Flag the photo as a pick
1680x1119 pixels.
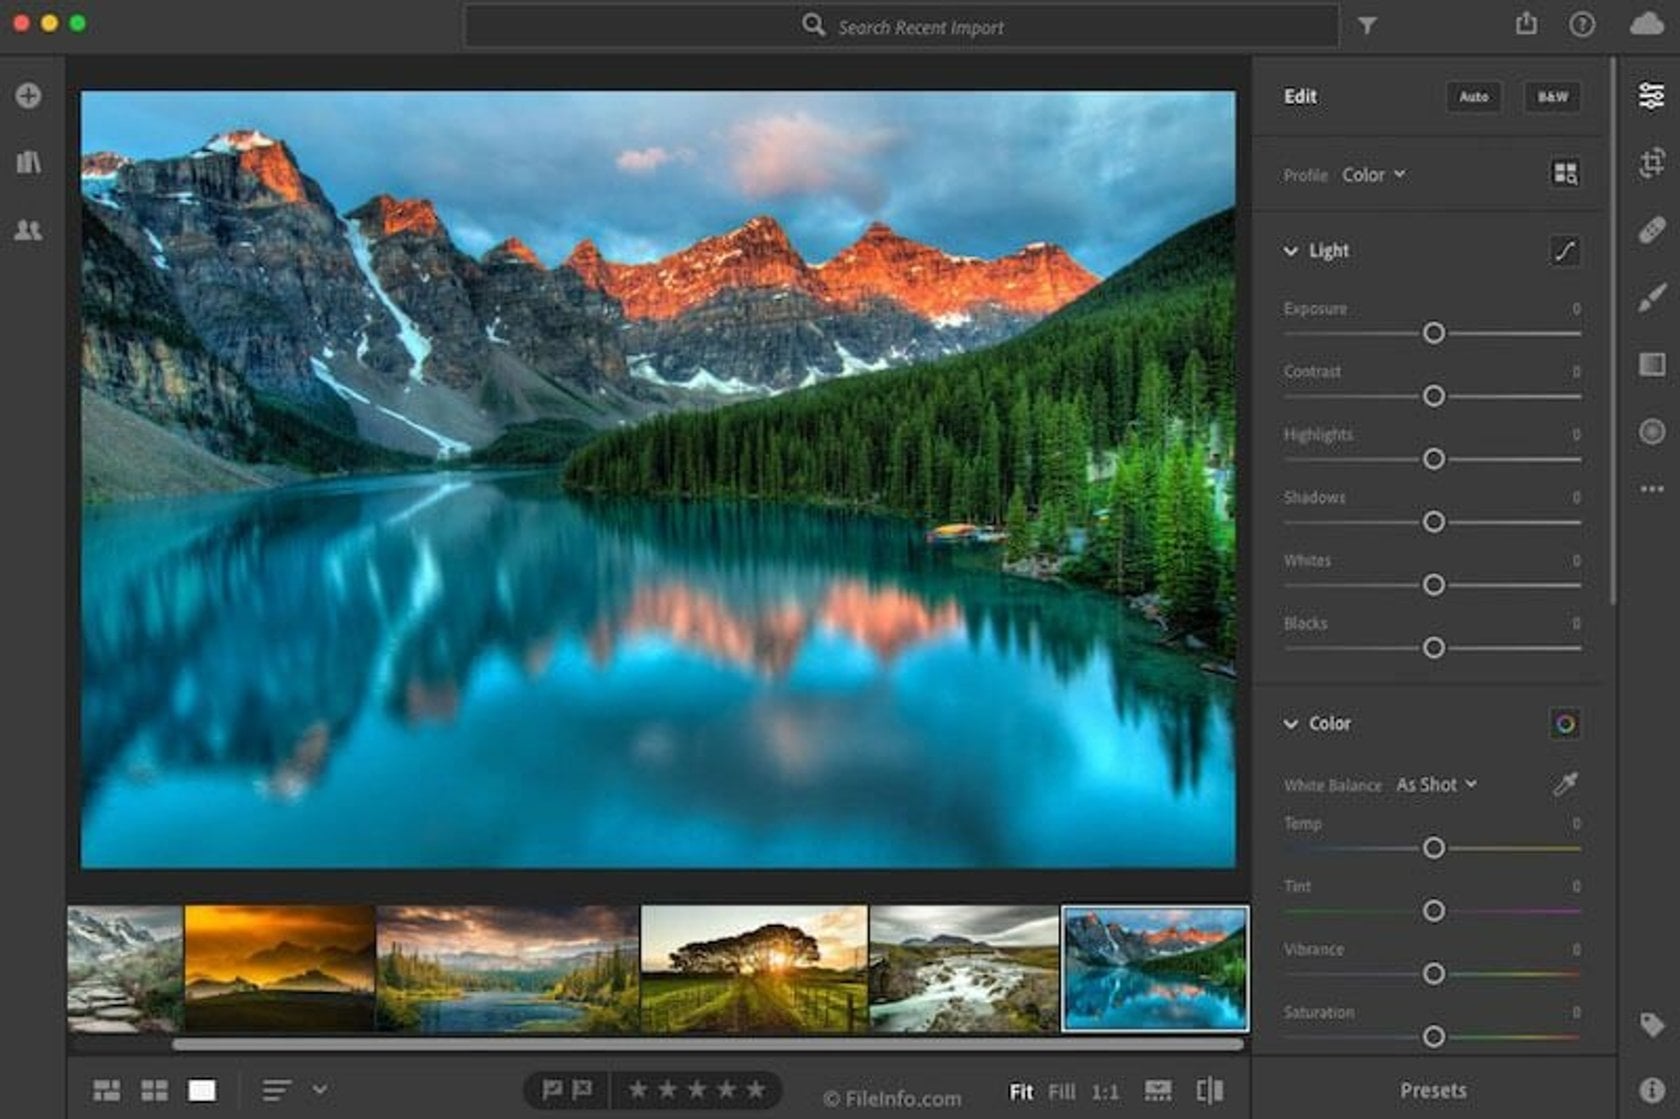551,1089
